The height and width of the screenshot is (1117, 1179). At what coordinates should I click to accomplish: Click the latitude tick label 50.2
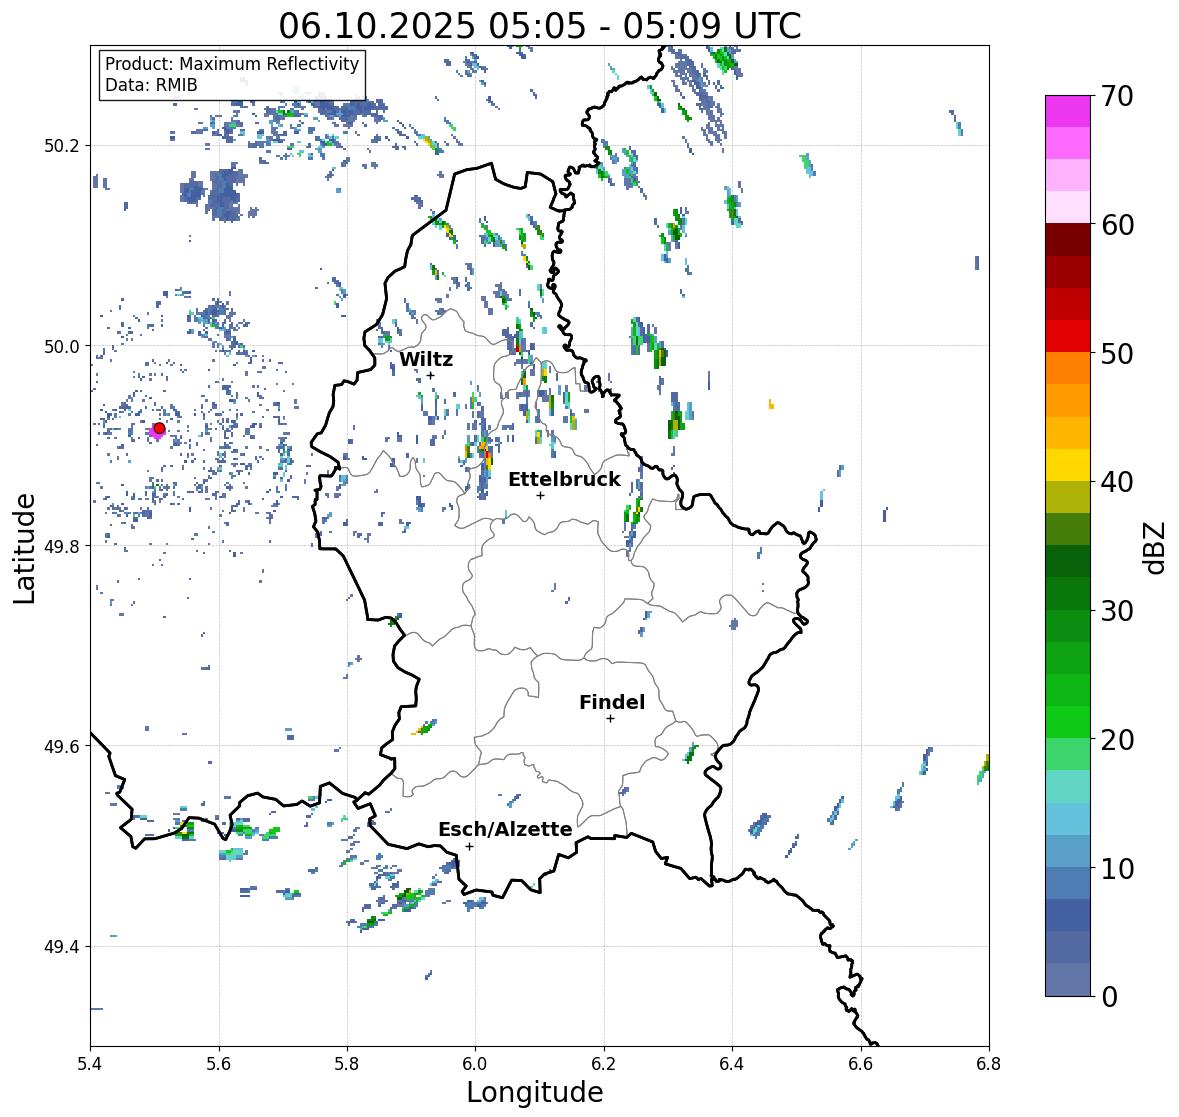[62, 146]
